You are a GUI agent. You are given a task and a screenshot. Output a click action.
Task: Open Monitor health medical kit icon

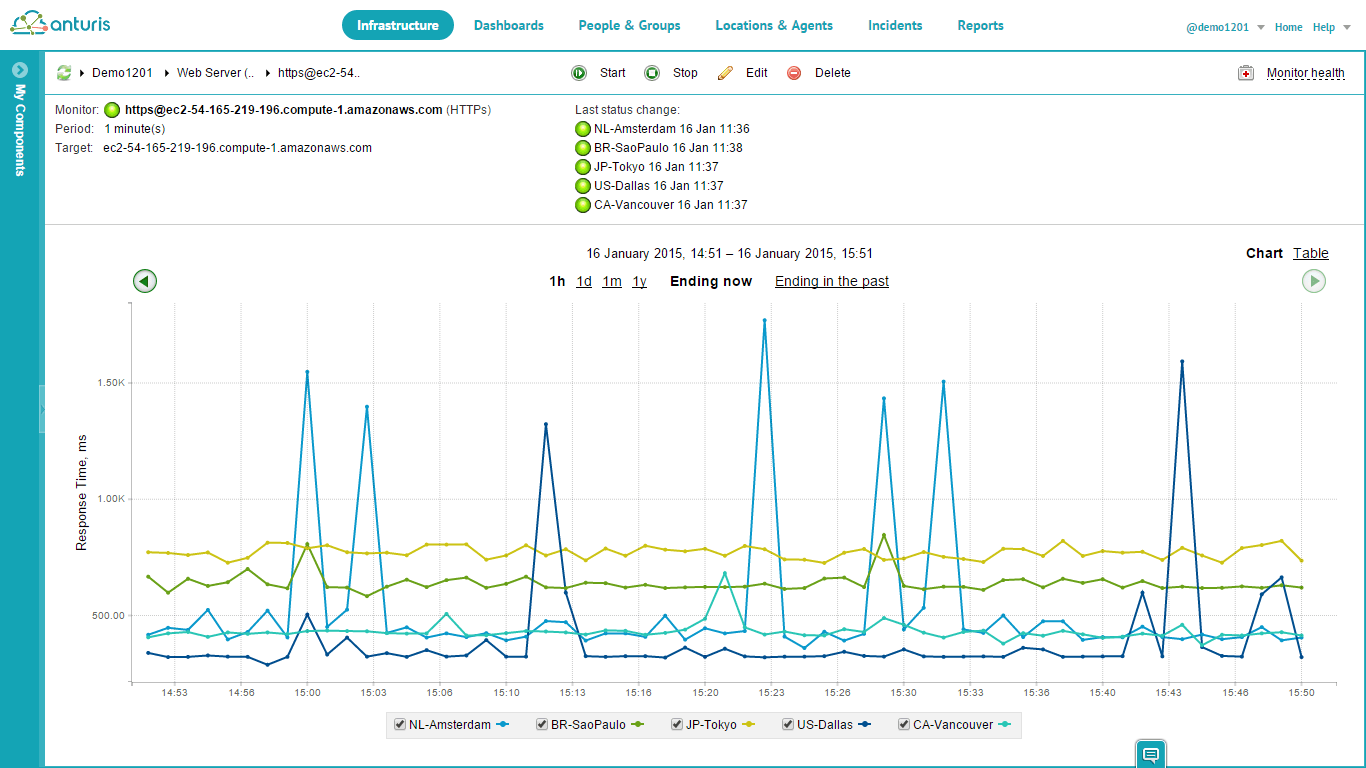click(x=1246, y=73)
